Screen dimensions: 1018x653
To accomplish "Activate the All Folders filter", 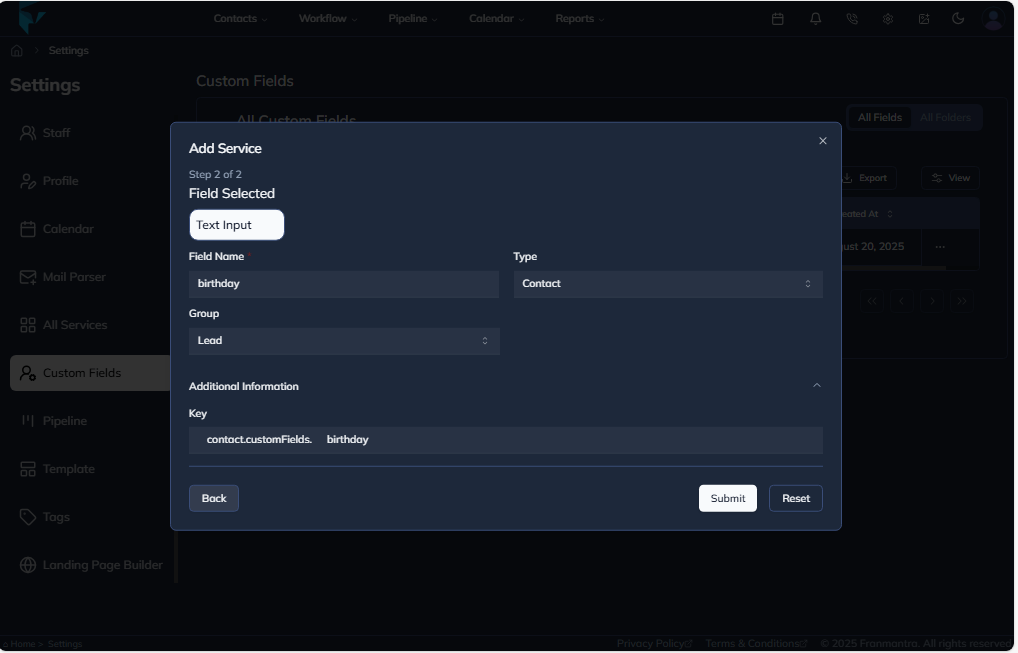I will [945, 117].
